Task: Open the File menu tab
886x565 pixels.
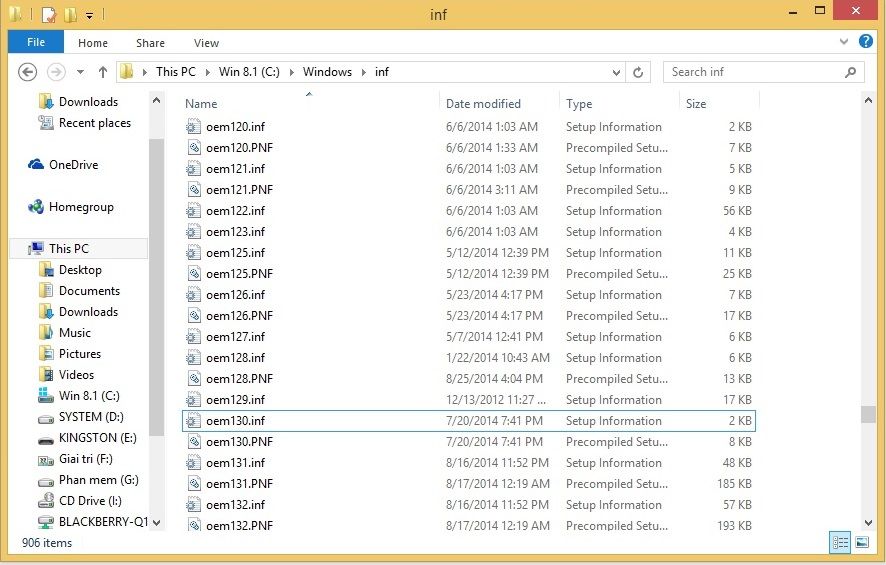Action: click(x=36, y=42)
